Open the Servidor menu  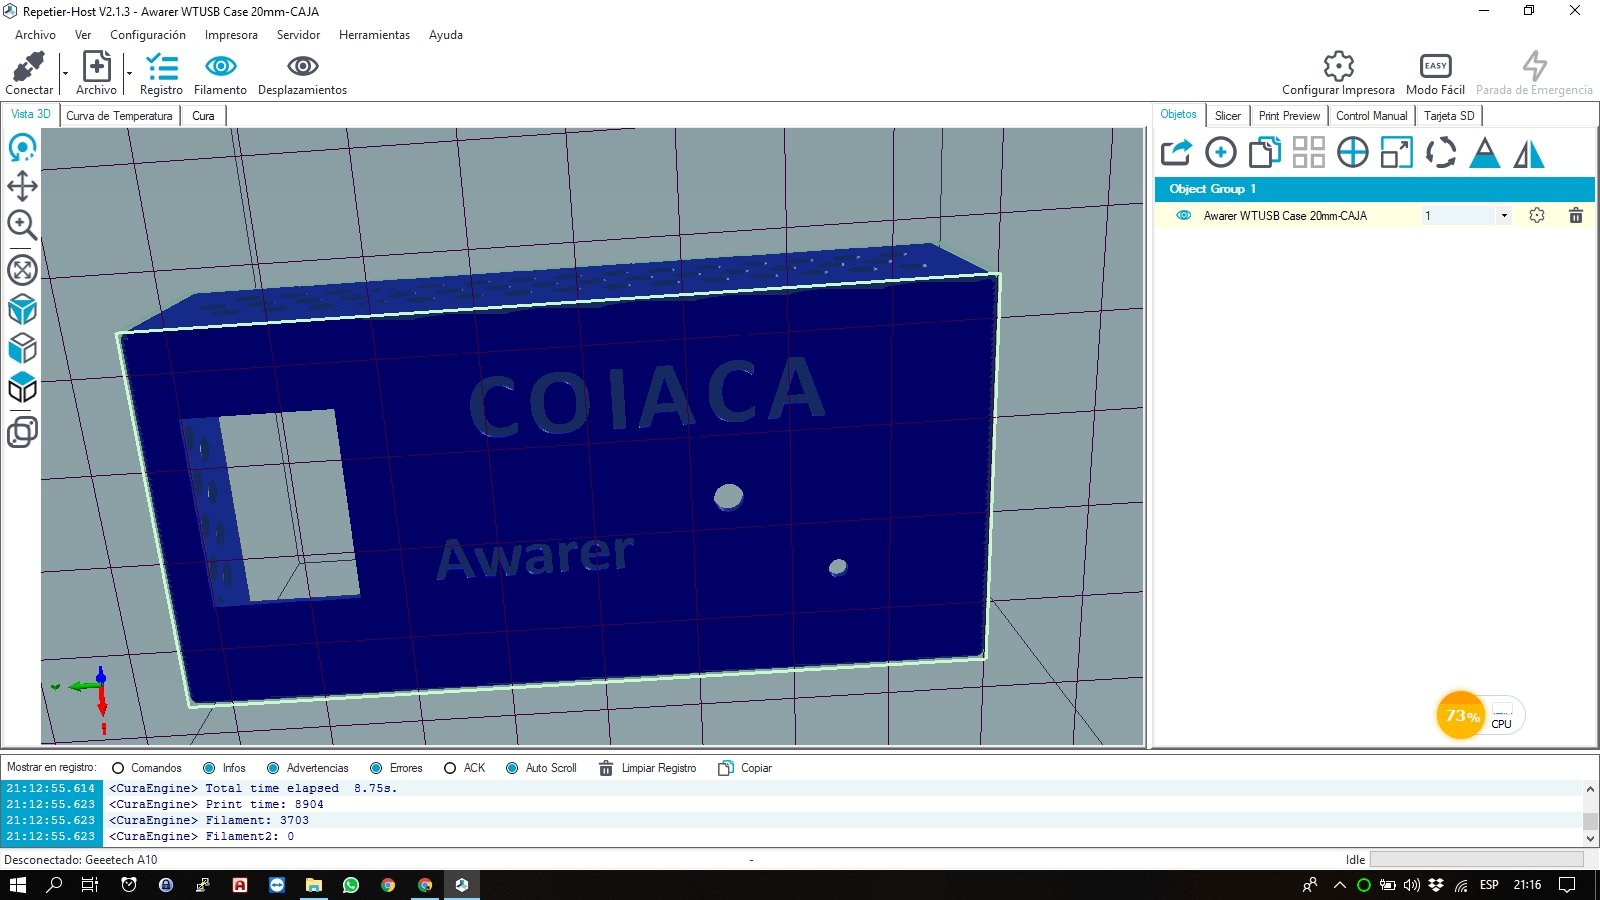[298, 35]
